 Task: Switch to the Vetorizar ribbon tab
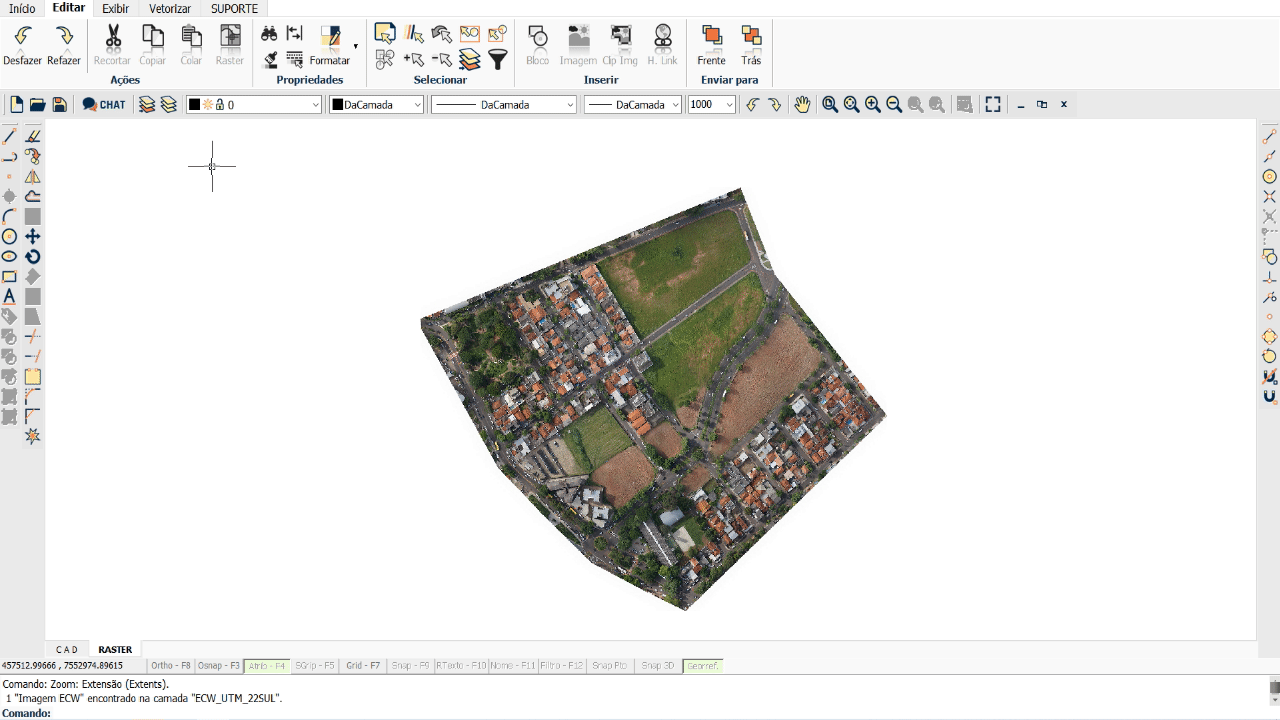(x=170, y=9)
